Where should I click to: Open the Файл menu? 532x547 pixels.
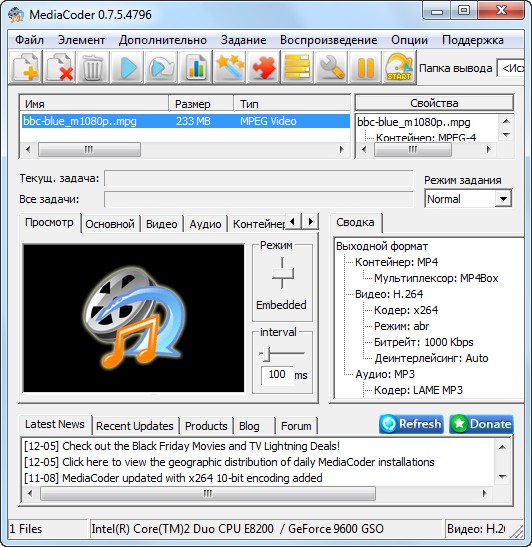29,40
